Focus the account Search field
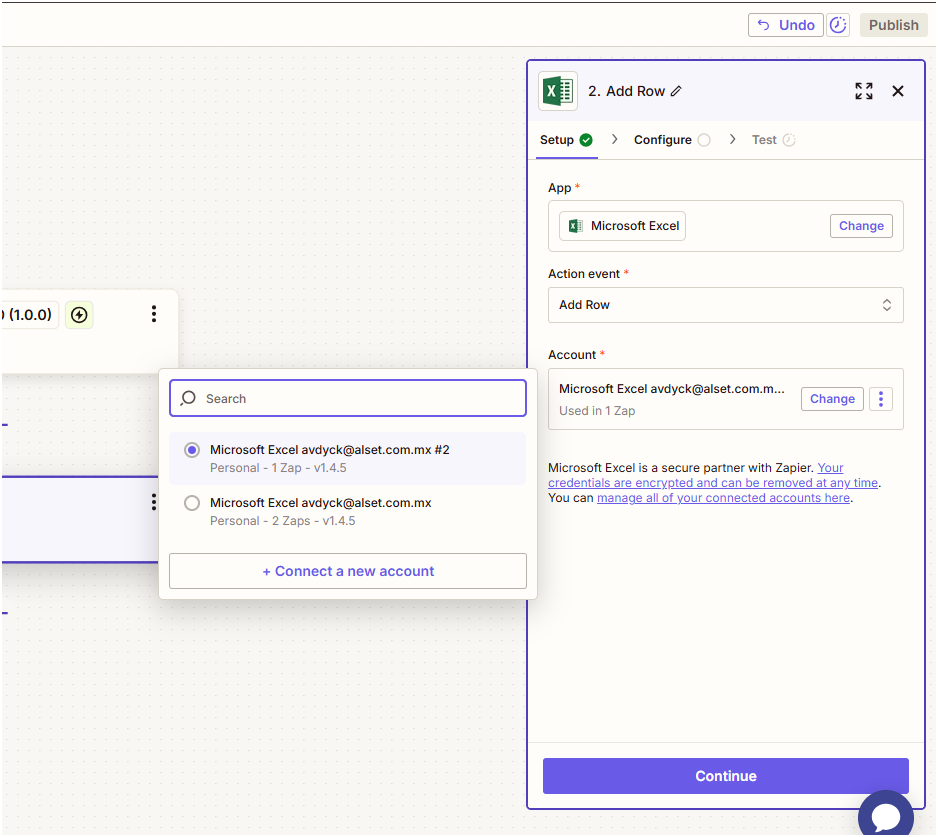The image size is (938, 837). tap(348, 398)
